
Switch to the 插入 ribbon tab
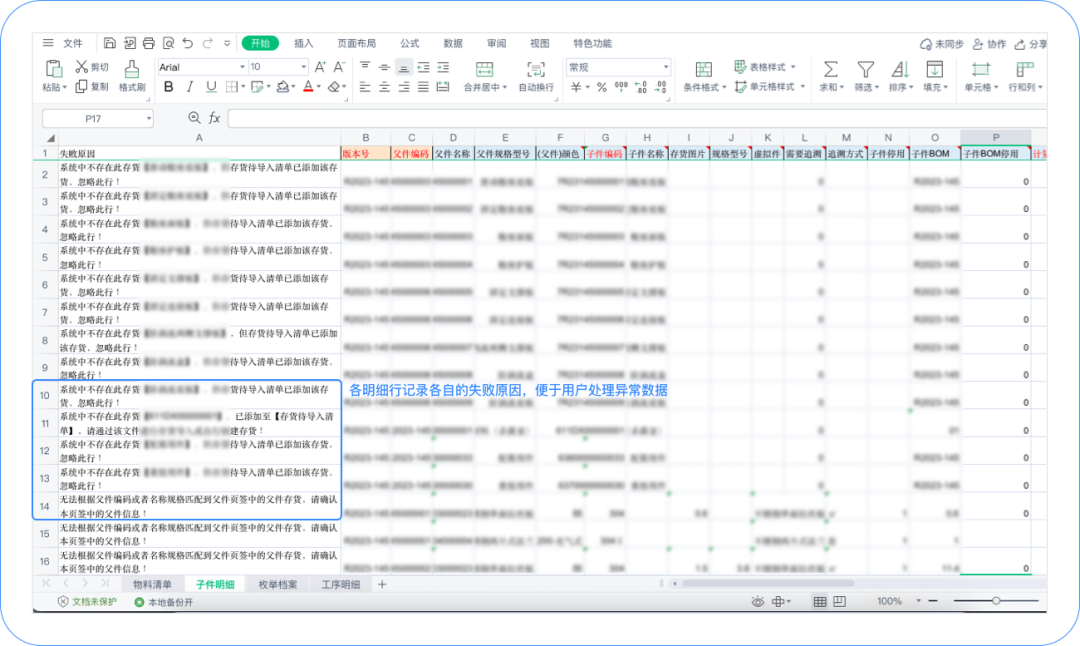pos(303,43)
